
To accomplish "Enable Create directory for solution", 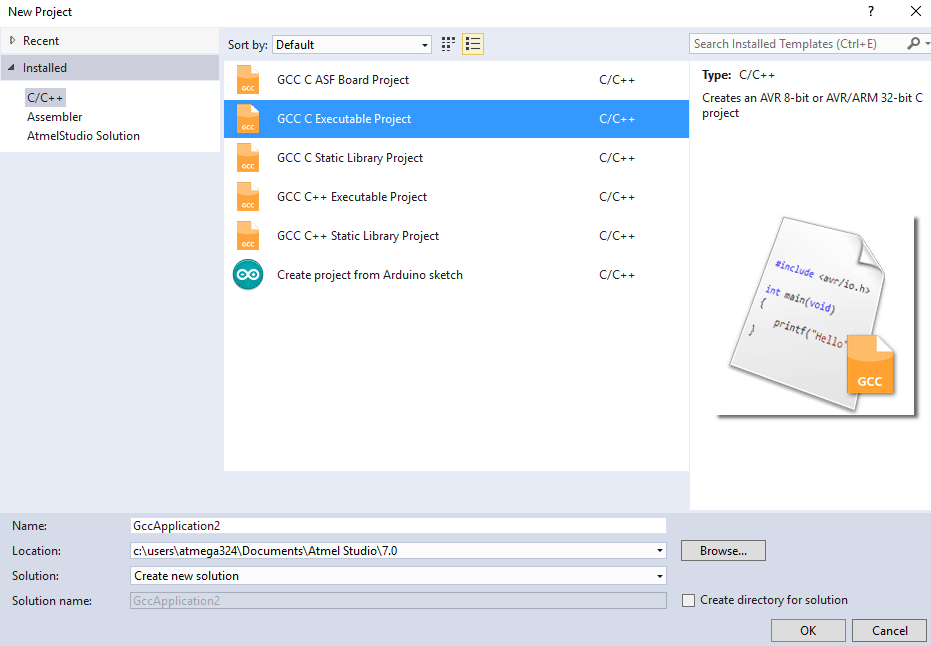I will click(x=688, y=600).
